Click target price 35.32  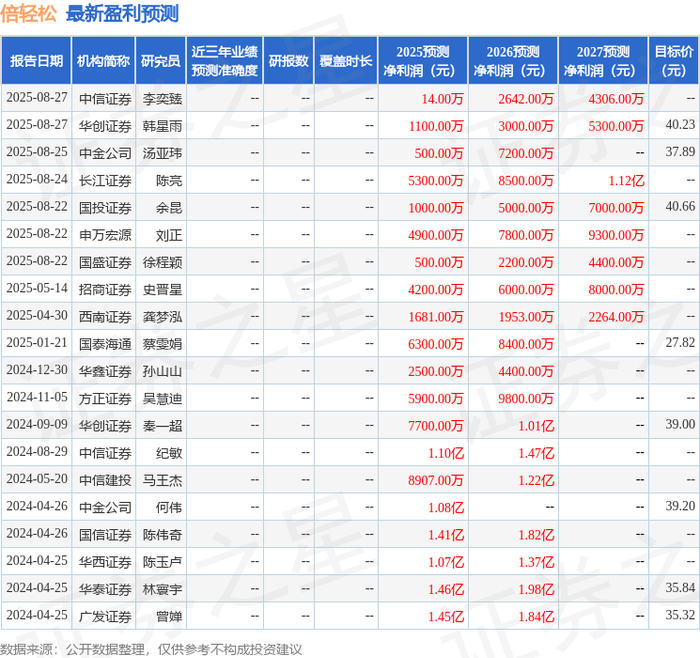click(x=680, y=615)
